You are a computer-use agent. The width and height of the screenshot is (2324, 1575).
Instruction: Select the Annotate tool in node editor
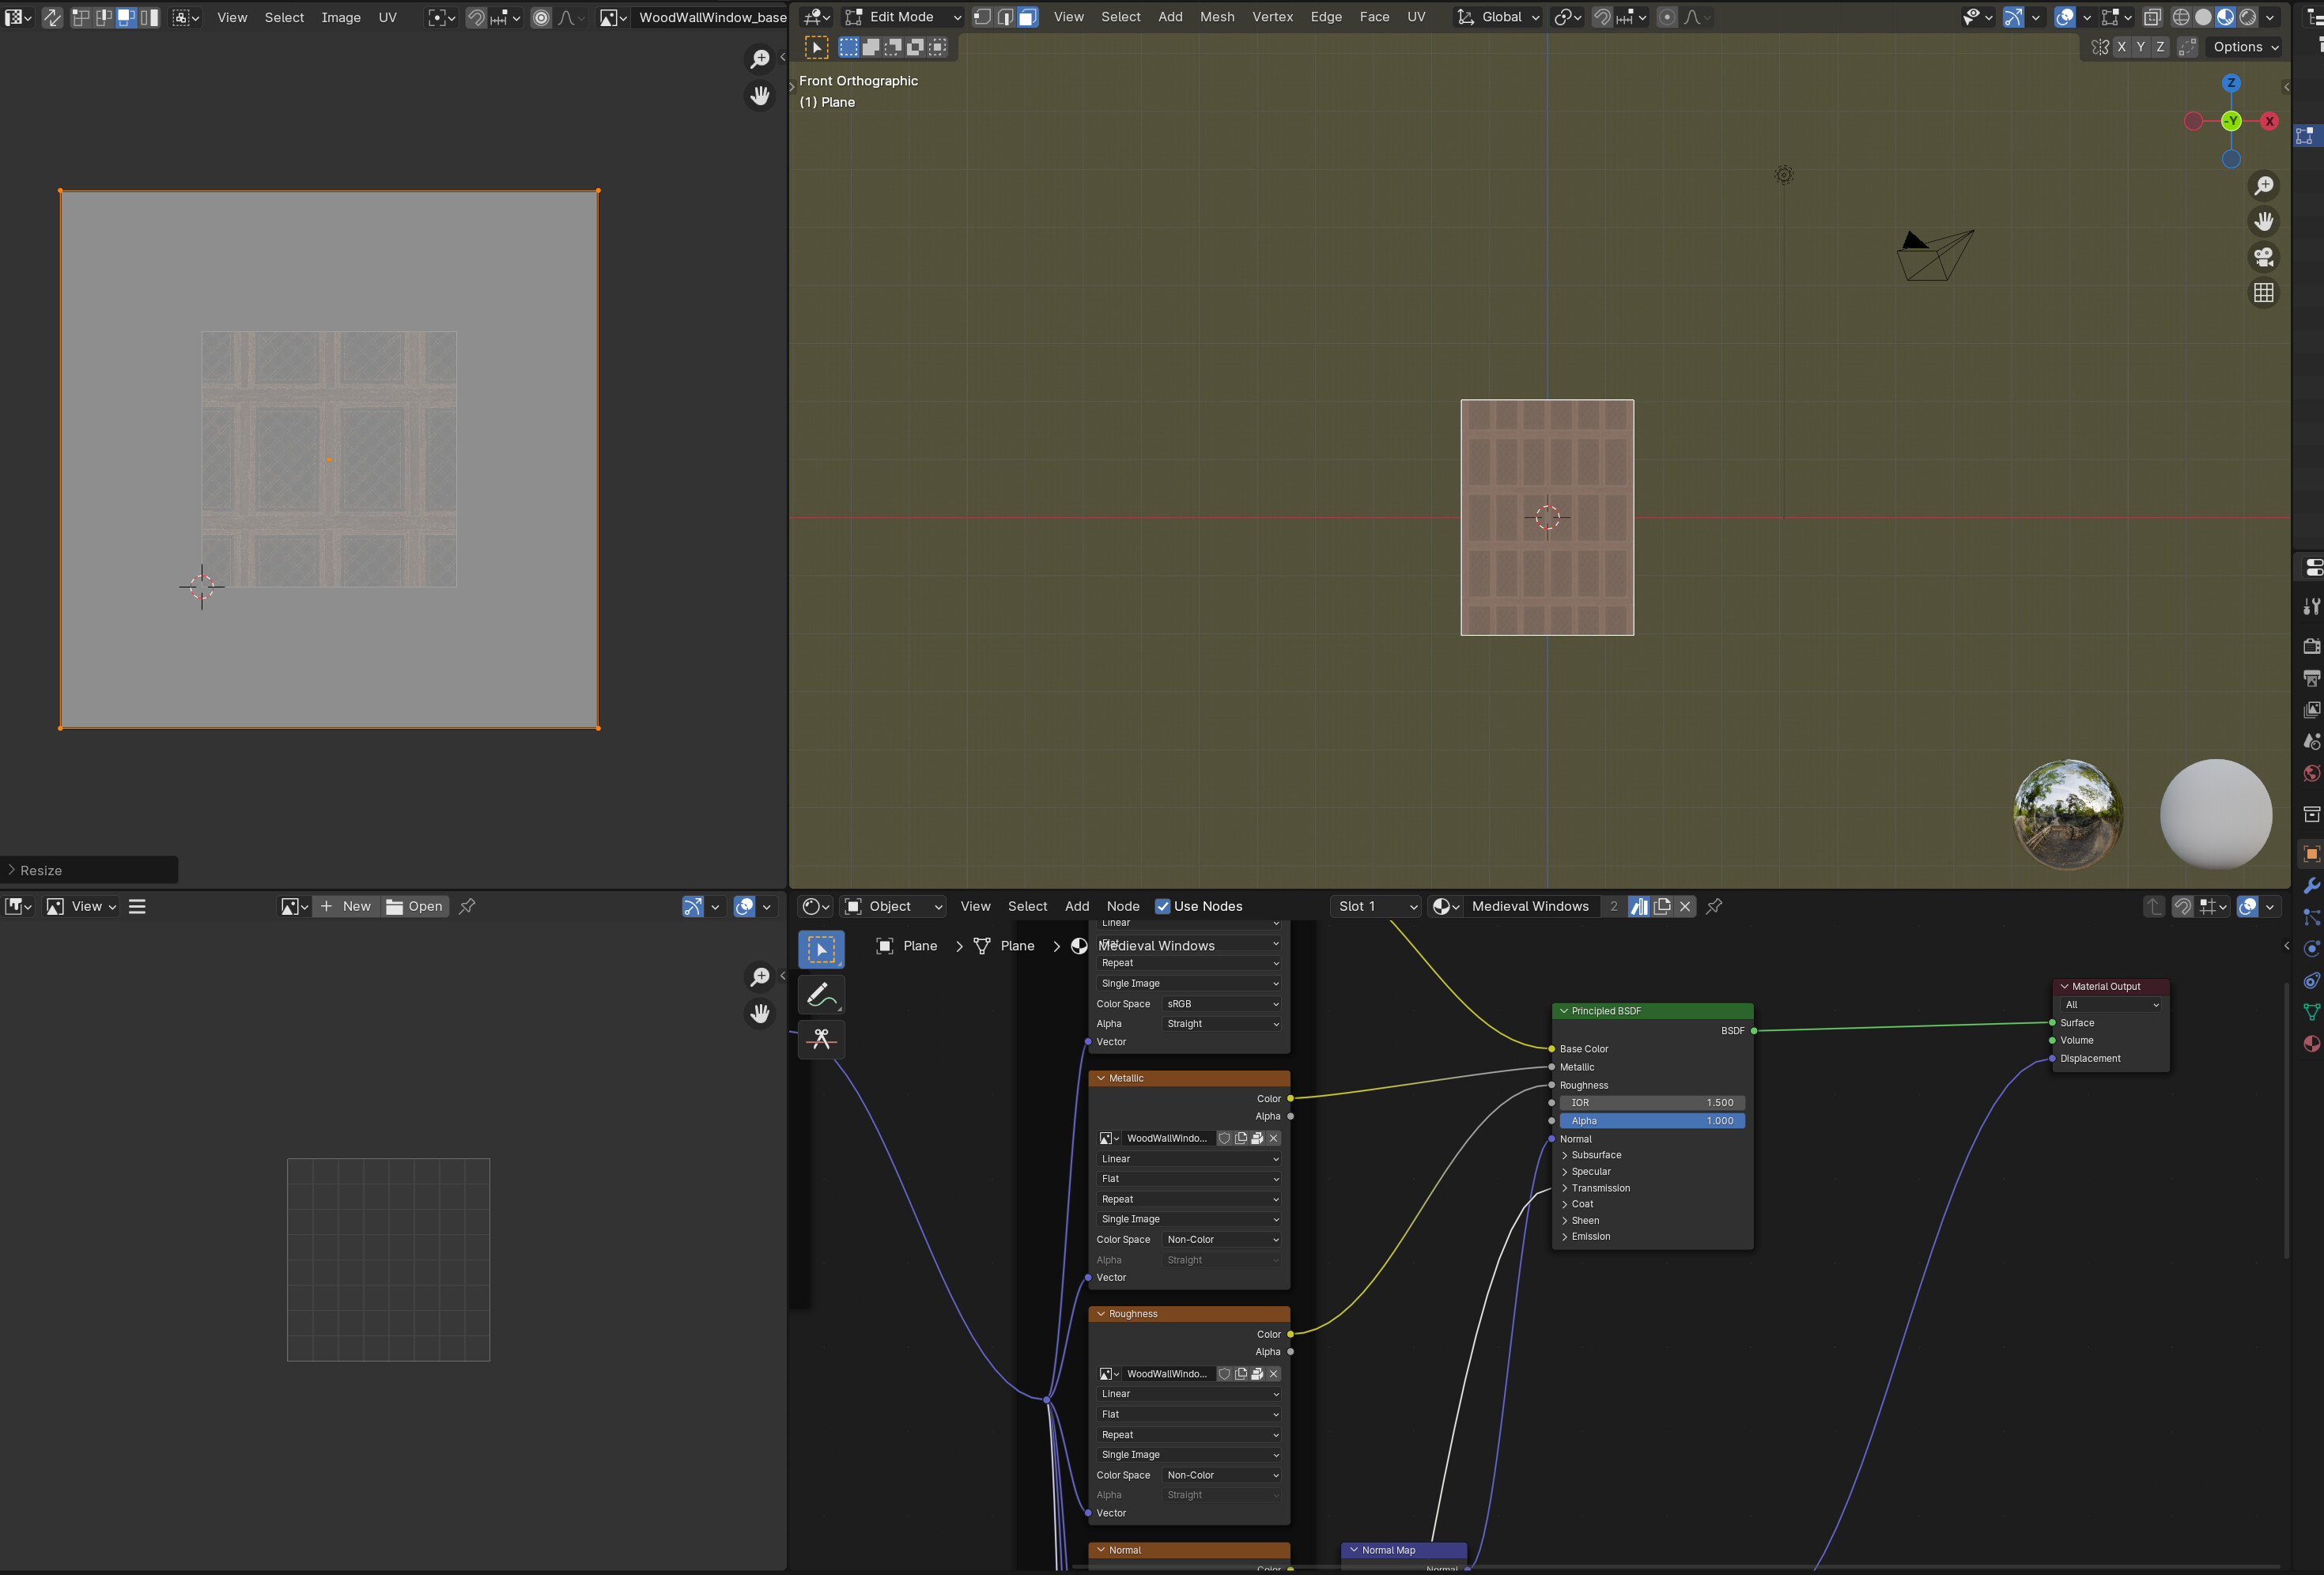point(821,995)
